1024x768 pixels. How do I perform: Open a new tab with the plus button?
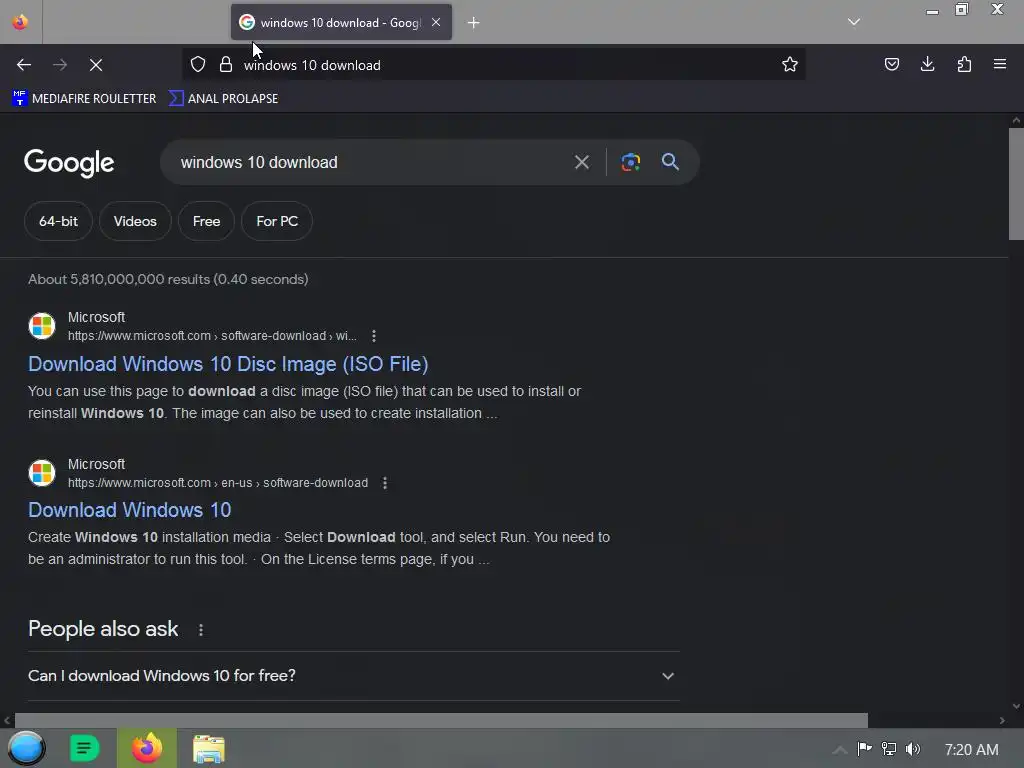(x=473, y=23)
